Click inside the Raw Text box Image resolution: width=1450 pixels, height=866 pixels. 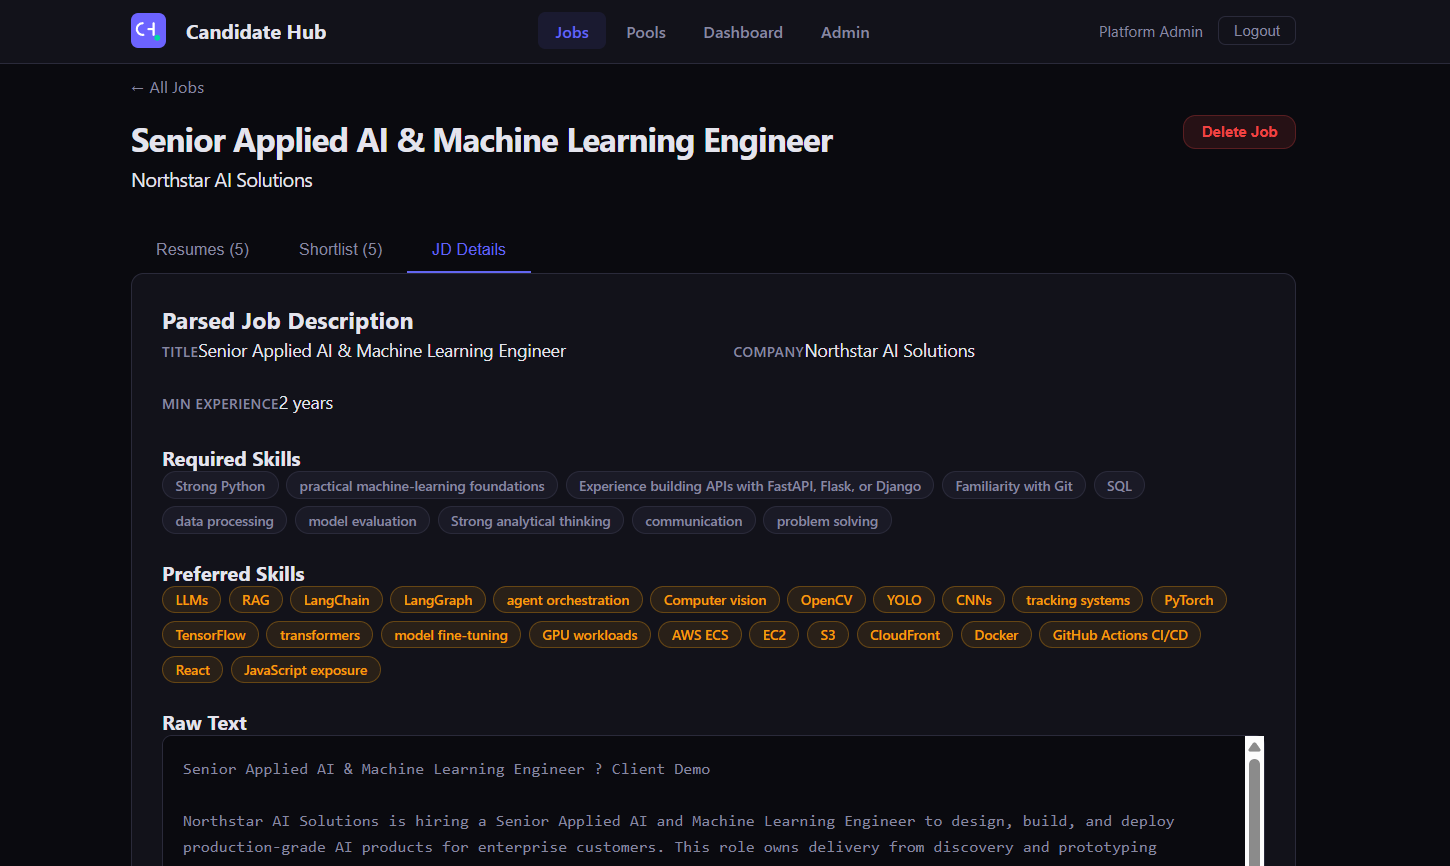tap(704, 802)
